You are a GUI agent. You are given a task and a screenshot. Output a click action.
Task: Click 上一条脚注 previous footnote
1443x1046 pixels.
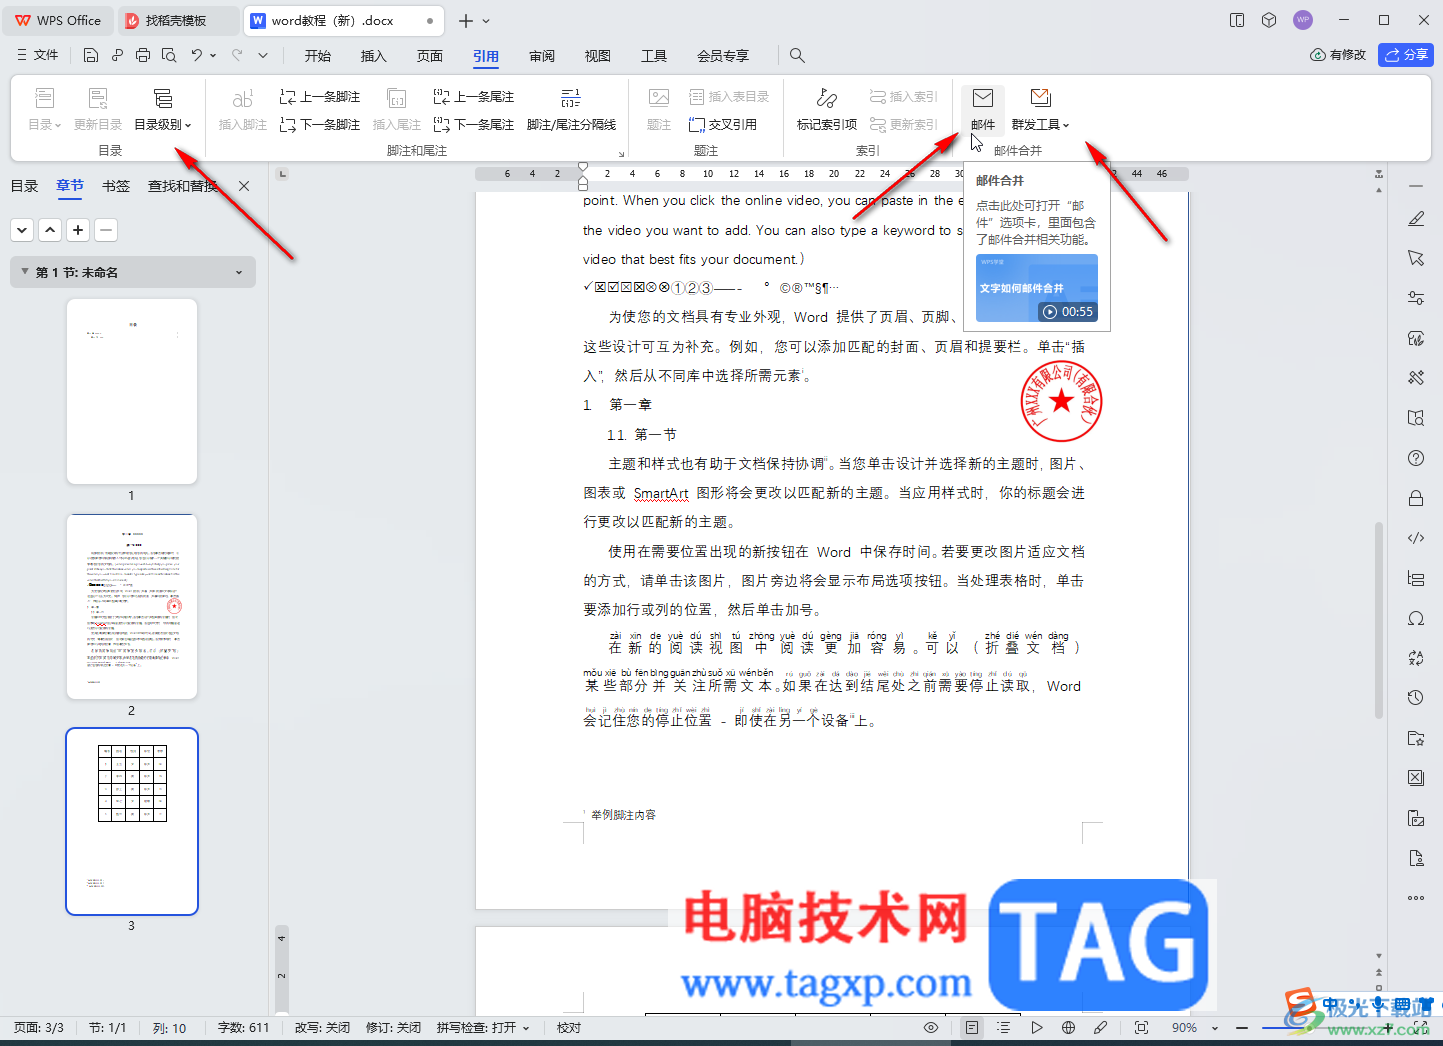click(x=320, y=97)
